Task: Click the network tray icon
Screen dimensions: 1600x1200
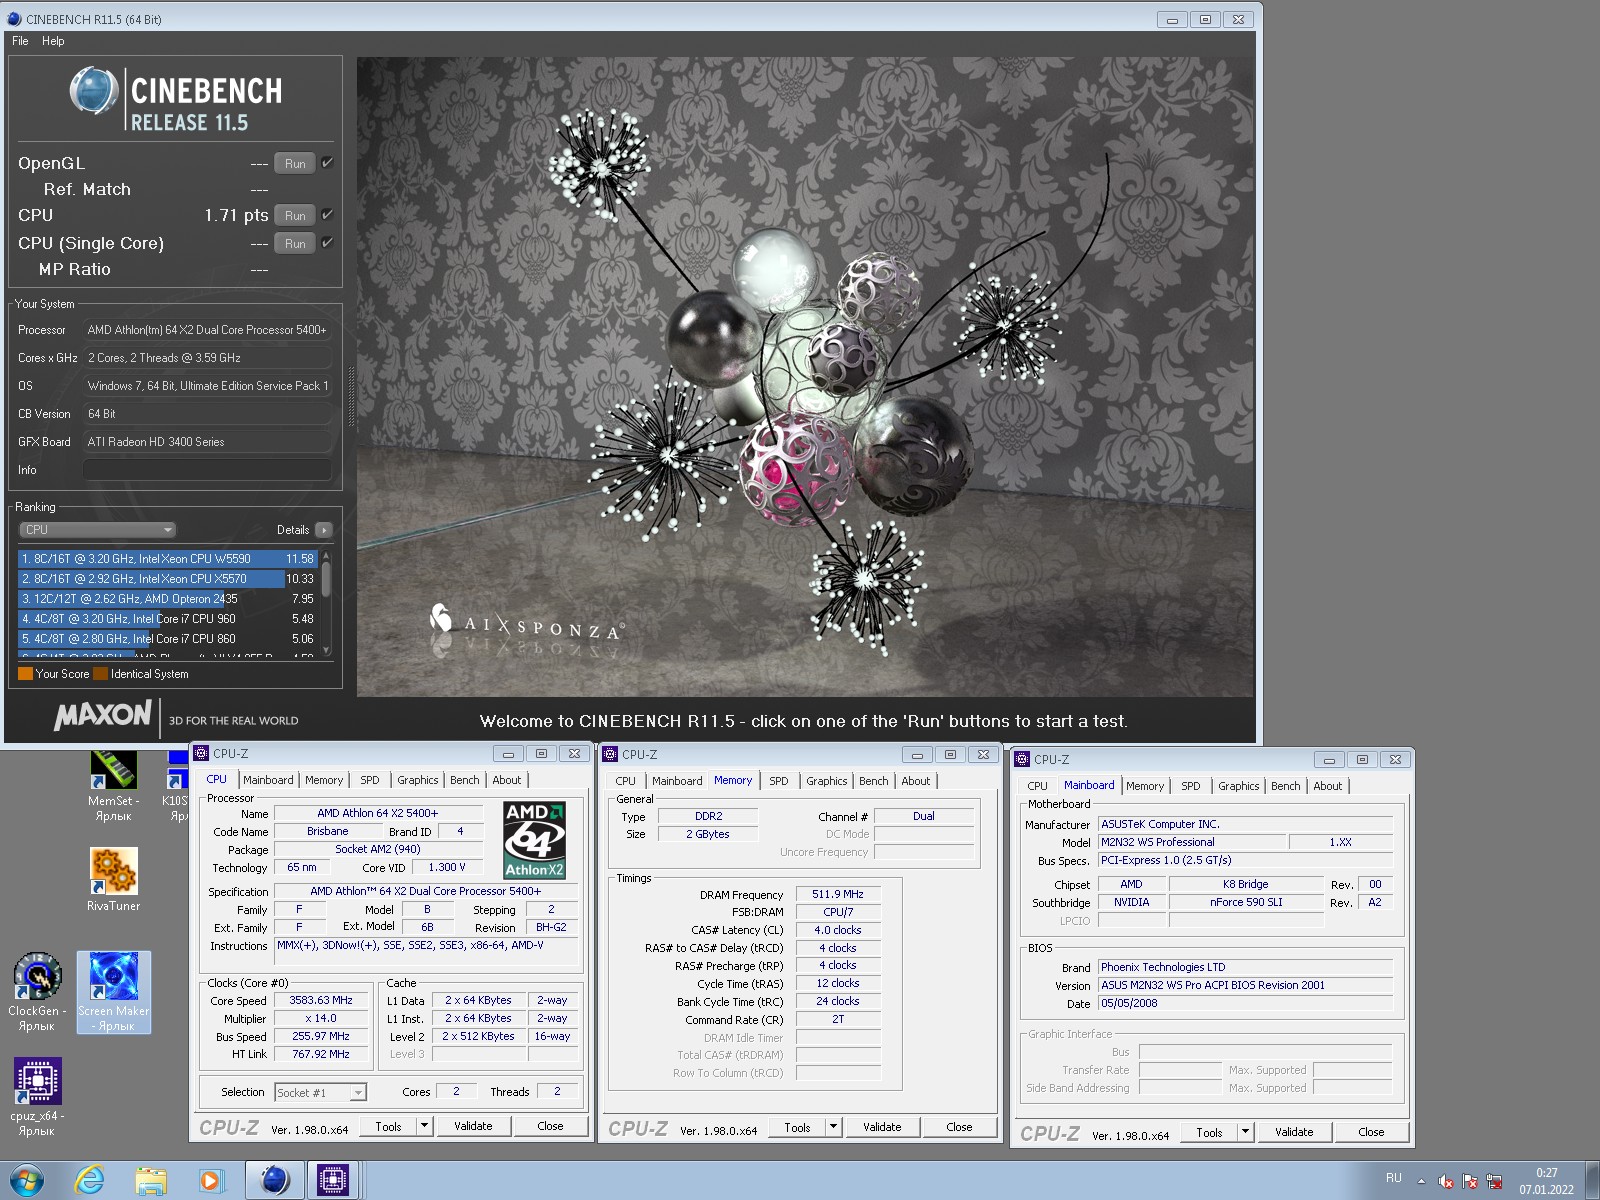Action: tap(1494, 1181)
